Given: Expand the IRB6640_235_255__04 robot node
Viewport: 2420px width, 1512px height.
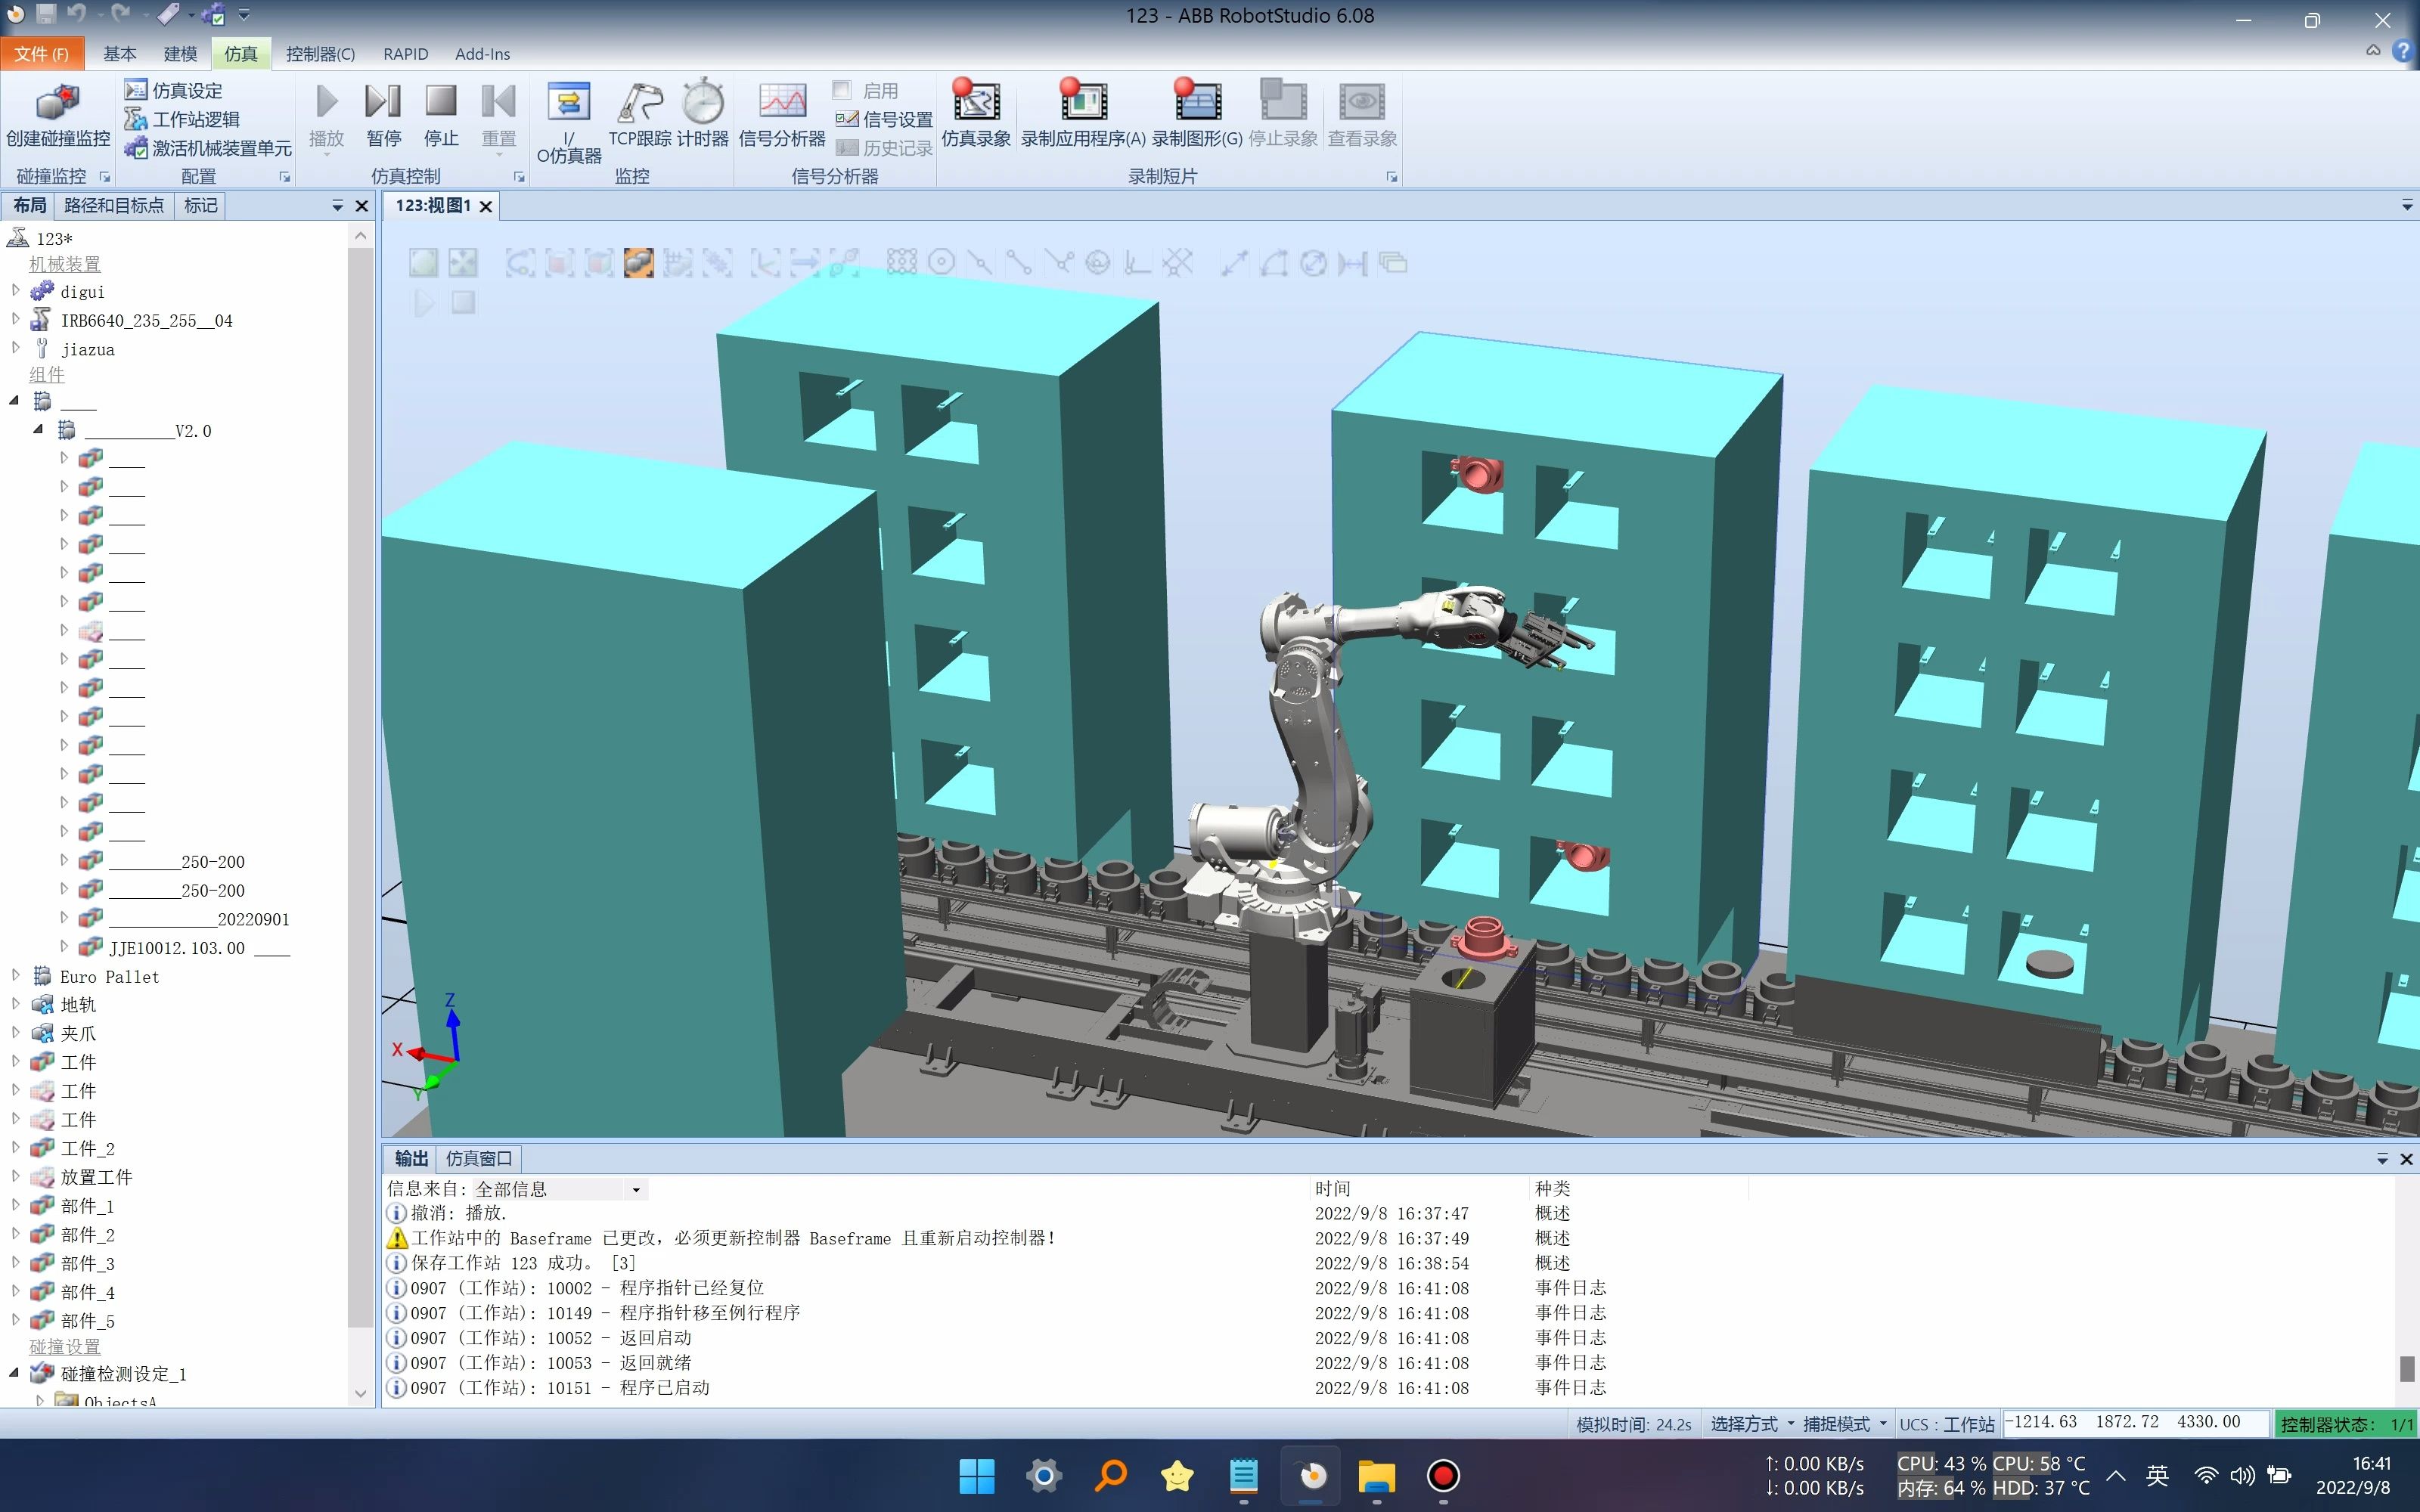Looking at the screenshot, I should coord(15,320).
